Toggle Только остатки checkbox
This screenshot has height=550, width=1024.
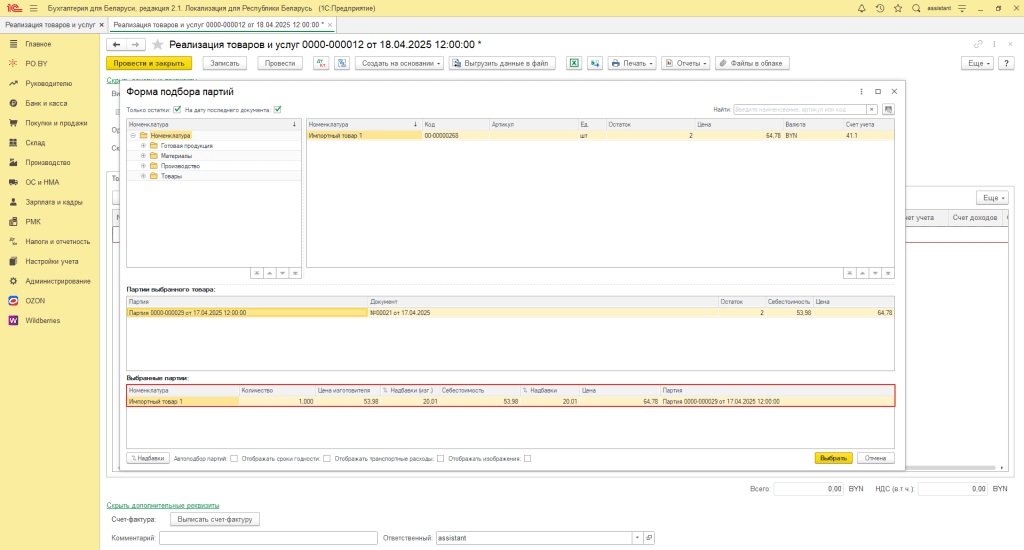pos(177,110)
